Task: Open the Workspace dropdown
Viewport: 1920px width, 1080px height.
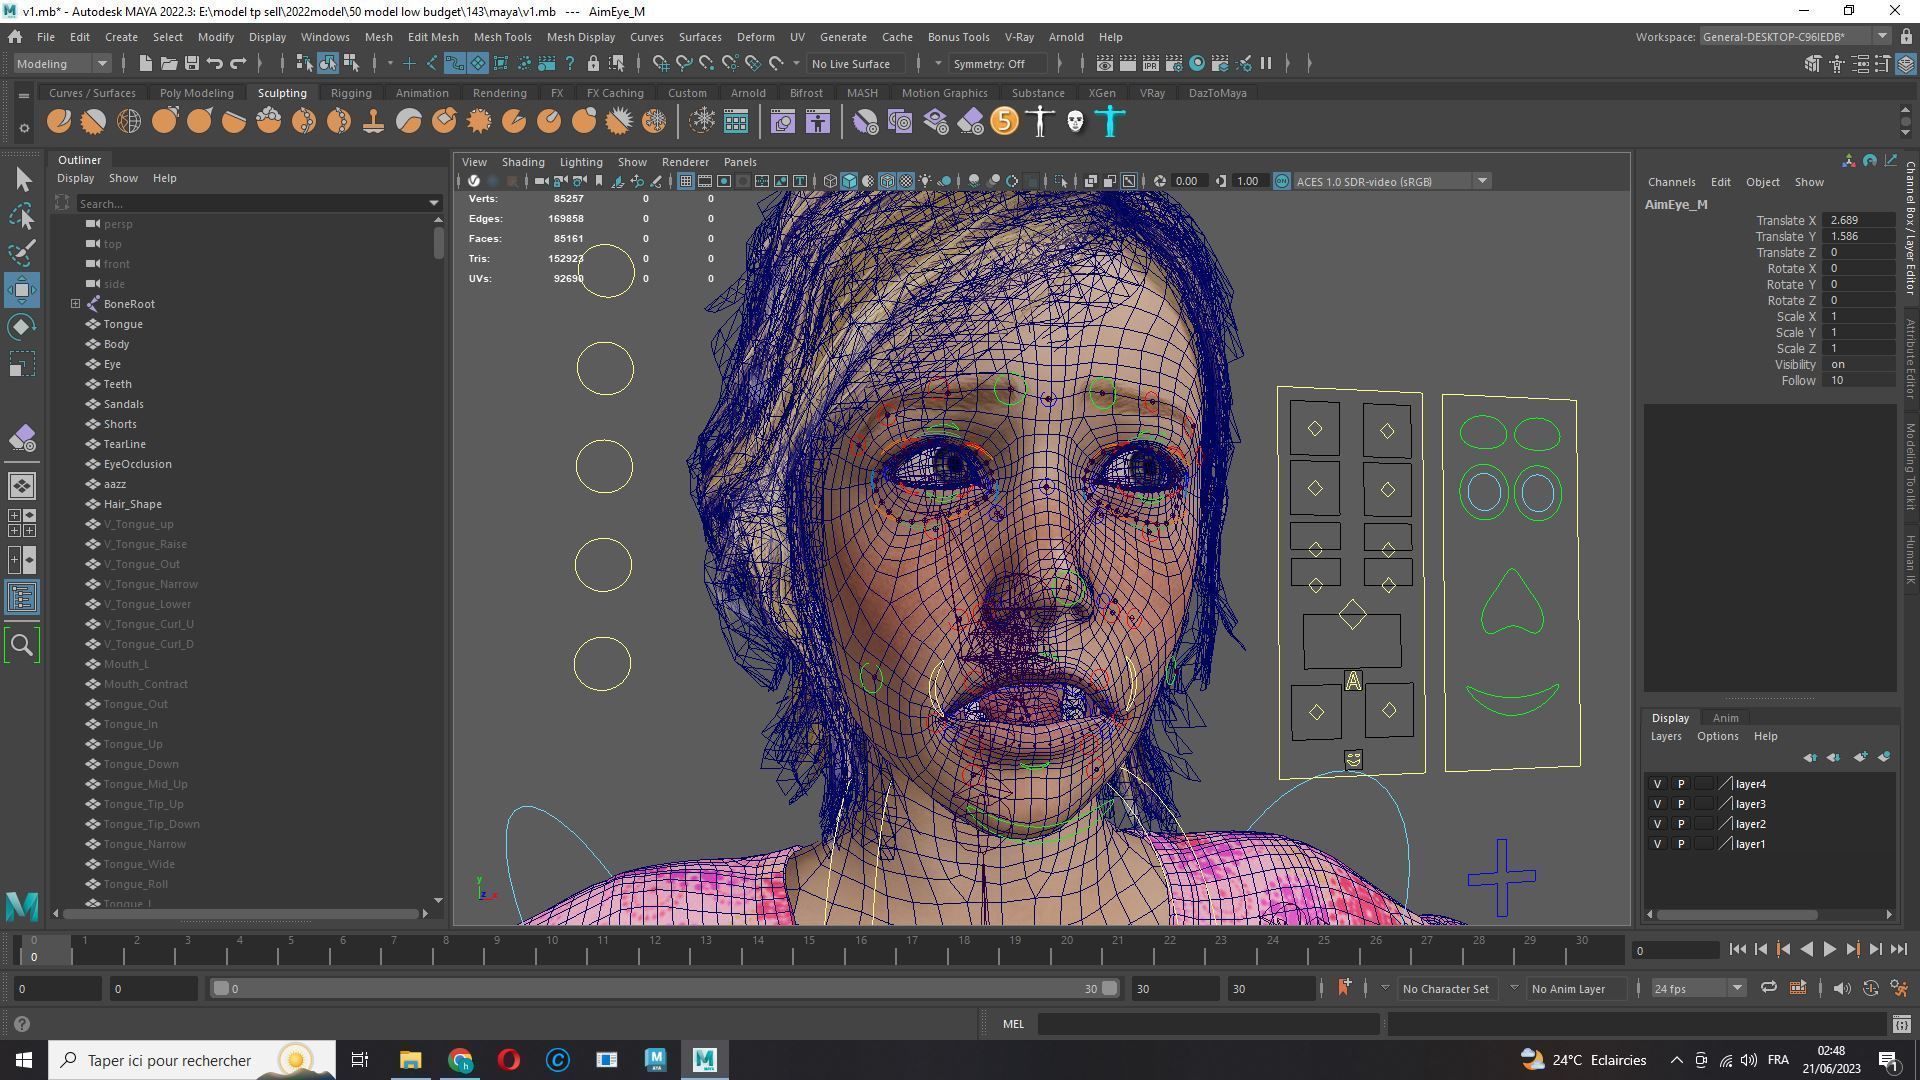Action: 1795,37
